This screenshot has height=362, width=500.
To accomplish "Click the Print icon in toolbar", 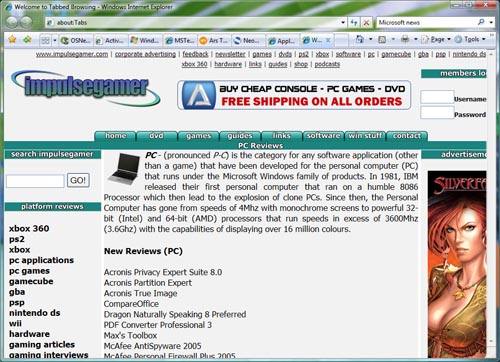I will pyautogui.click(x=405, y=39).
